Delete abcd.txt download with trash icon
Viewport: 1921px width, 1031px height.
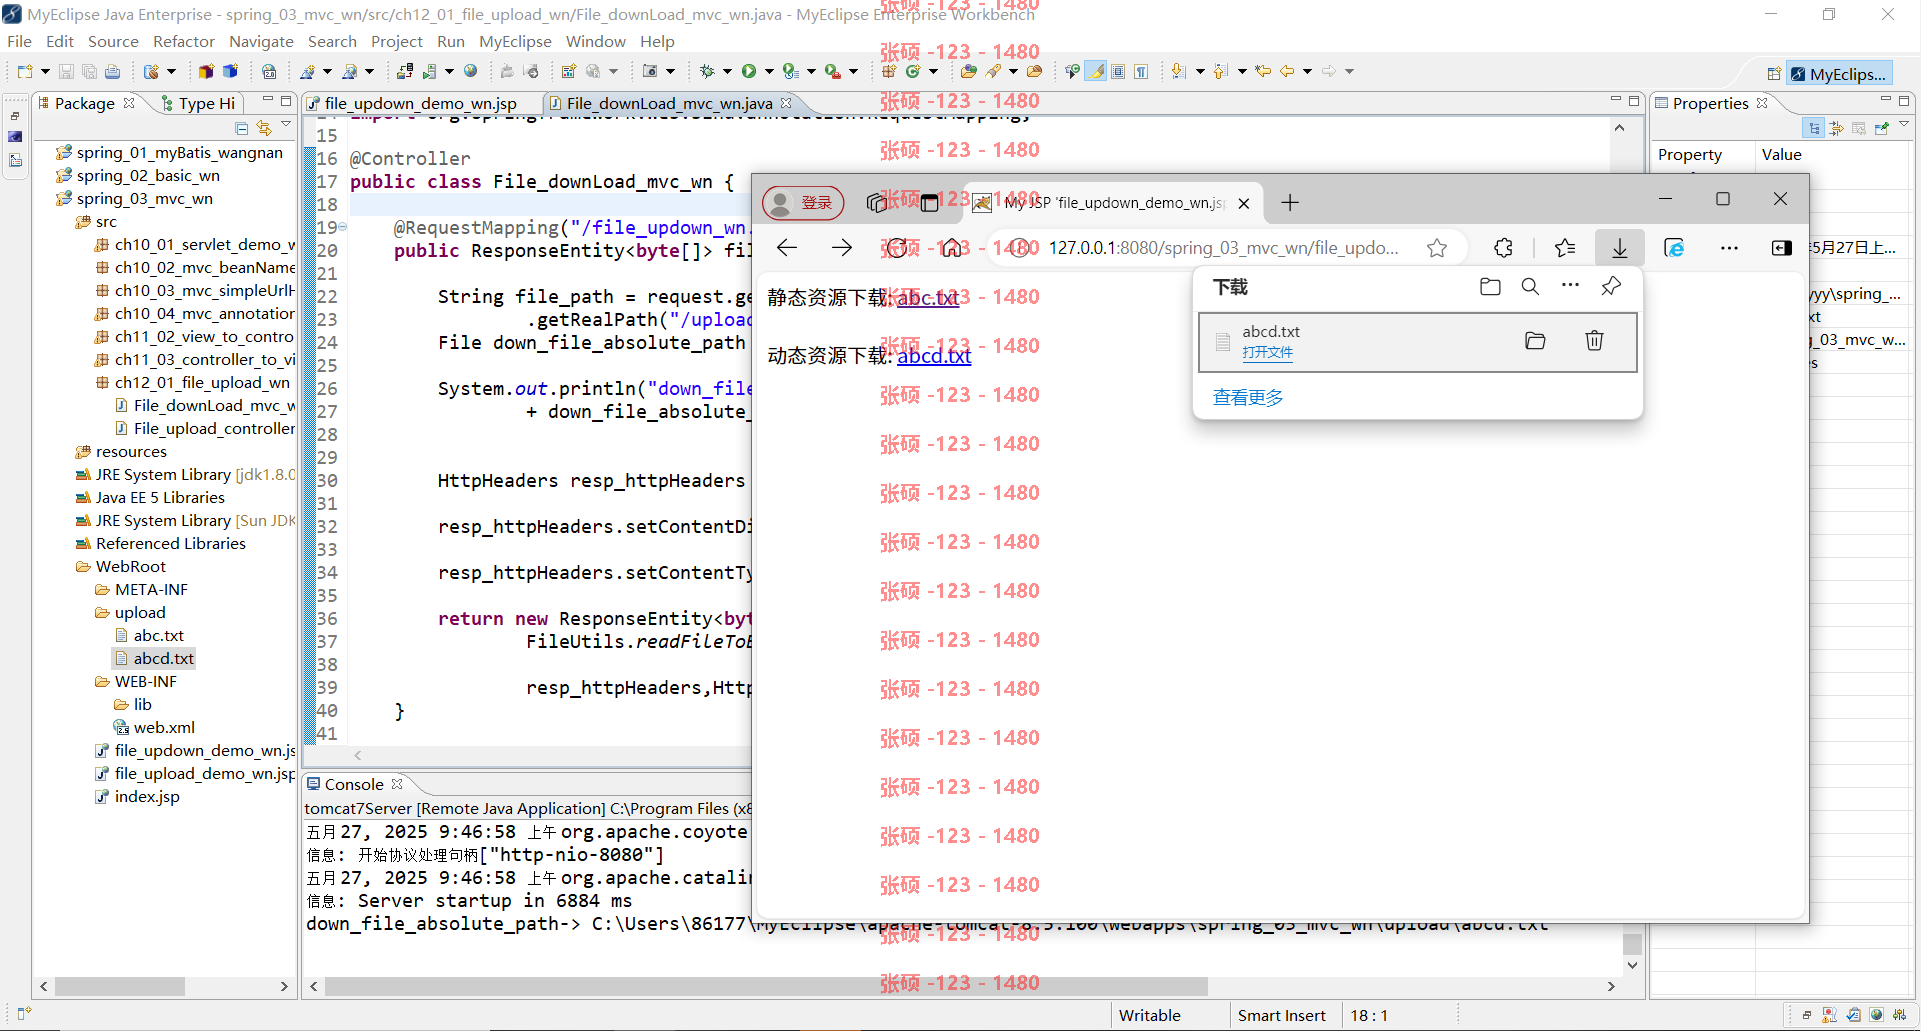pos(1594,341)
